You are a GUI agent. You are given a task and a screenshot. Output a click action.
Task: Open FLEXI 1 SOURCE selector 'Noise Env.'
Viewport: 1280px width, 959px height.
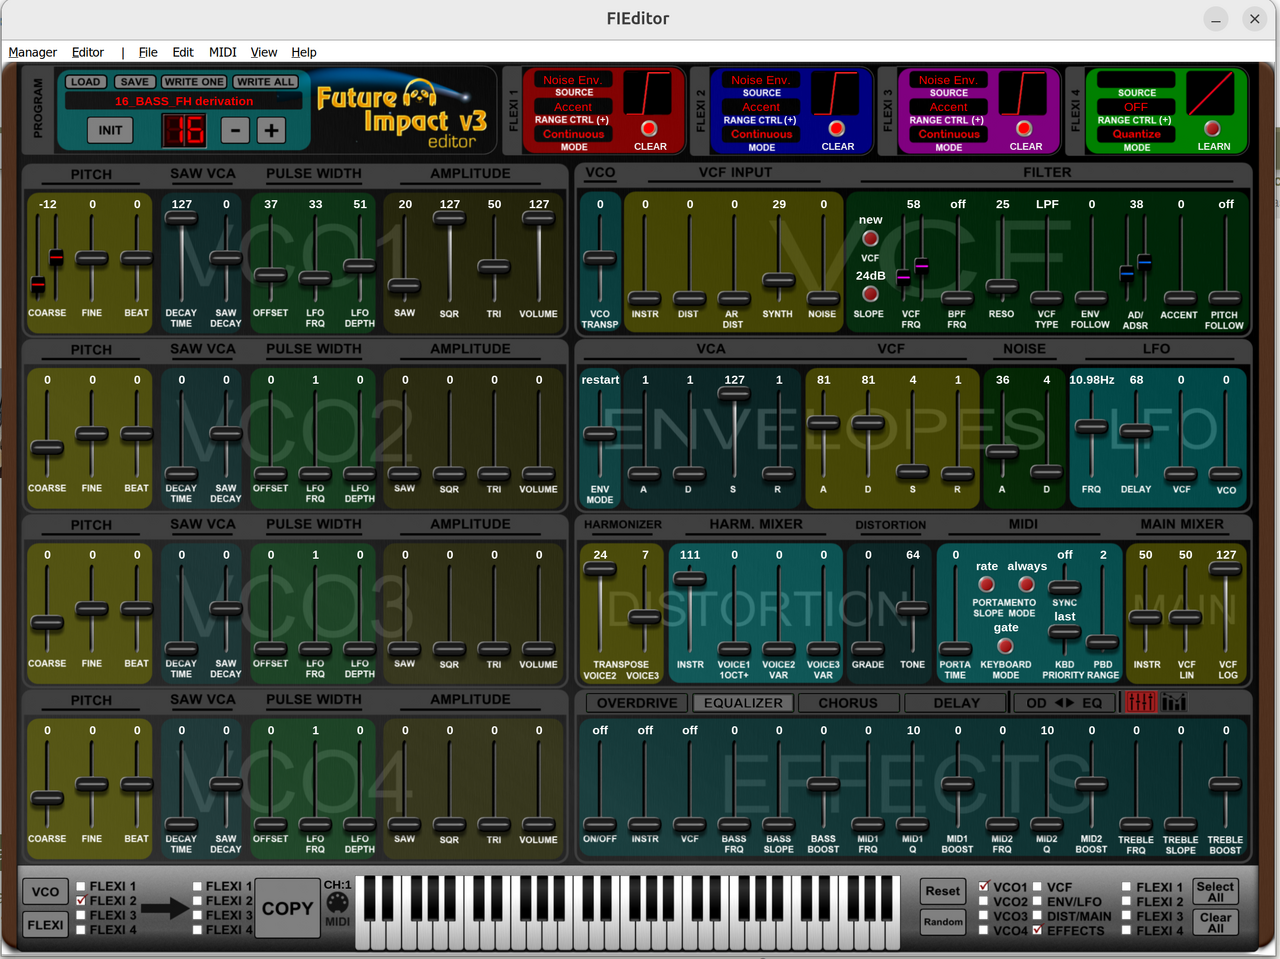573,80
